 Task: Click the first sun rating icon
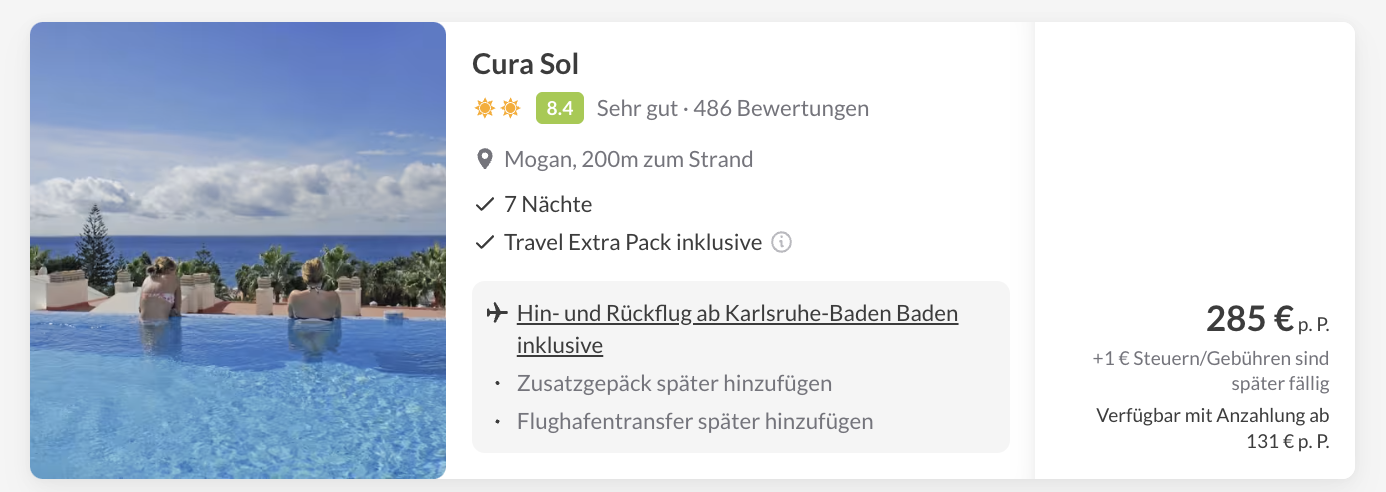click(485, 108)
